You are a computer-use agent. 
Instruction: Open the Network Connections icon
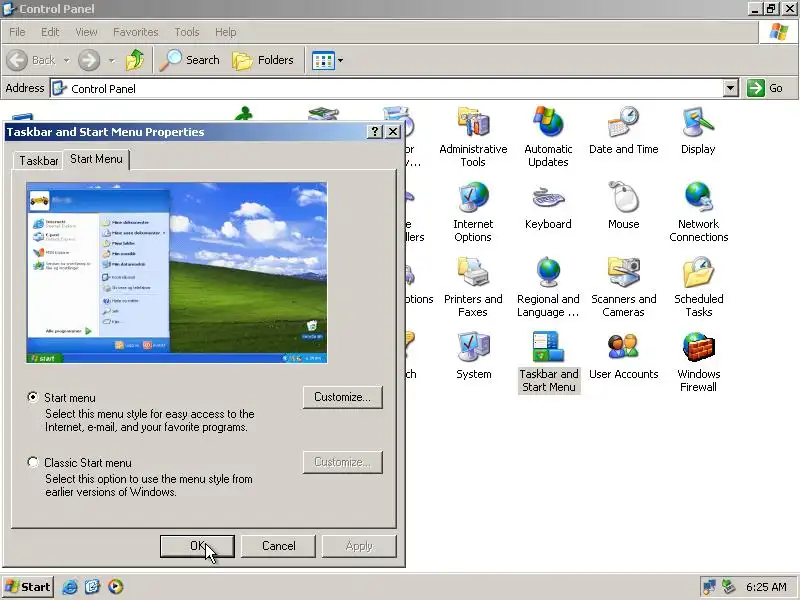pos(698,212)
